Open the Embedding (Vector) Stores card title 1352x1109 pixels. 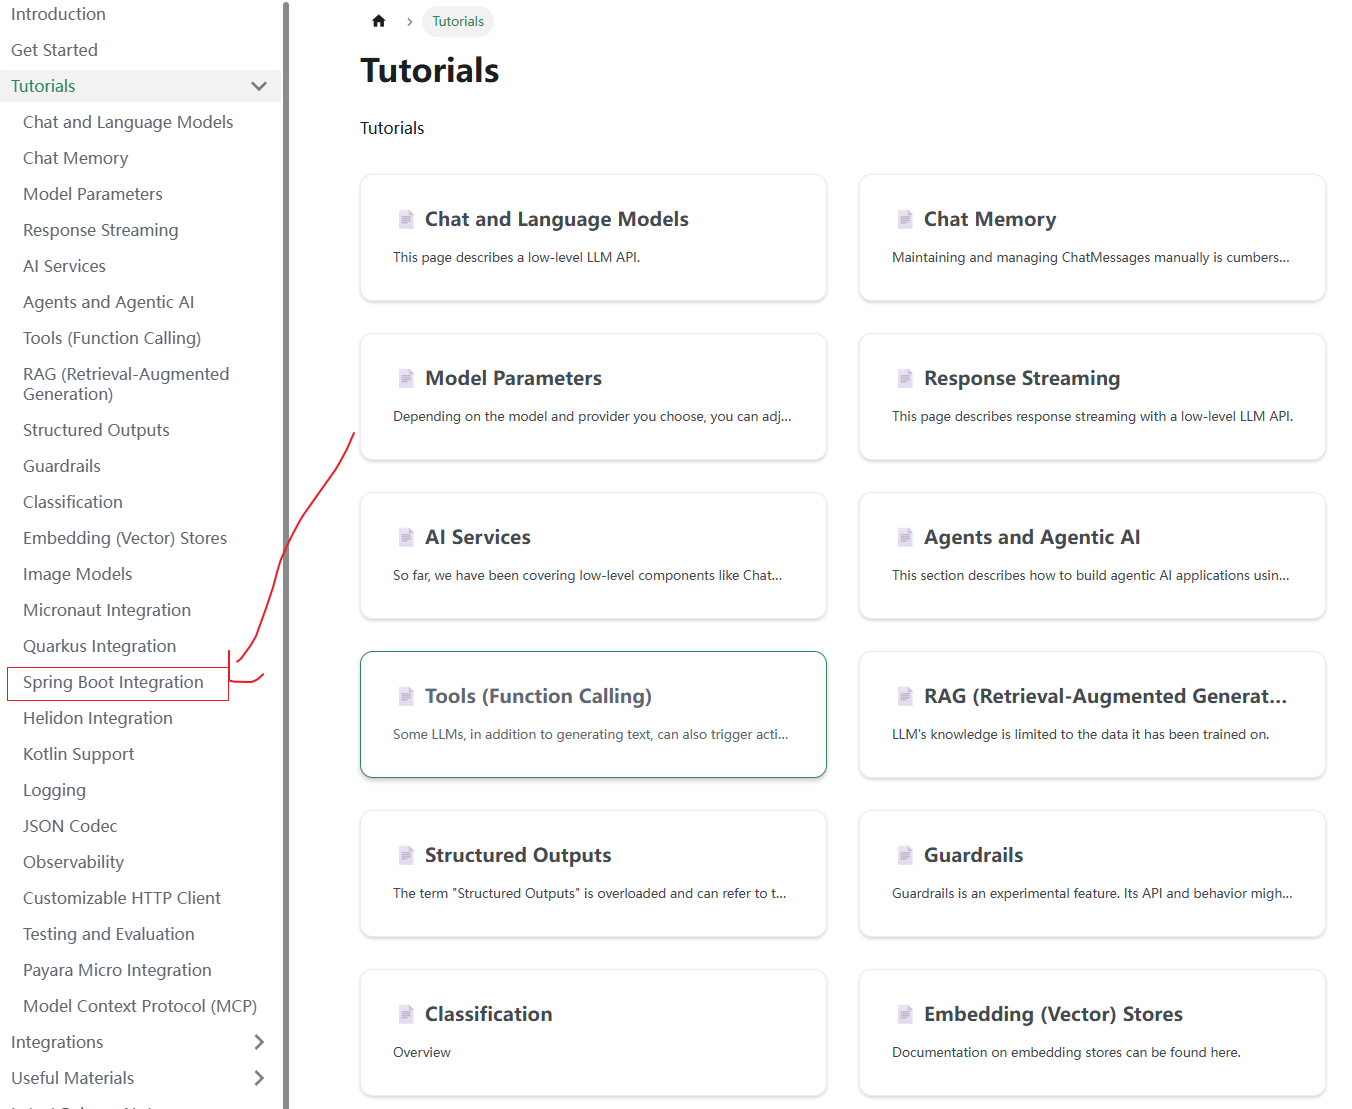1053,1014
